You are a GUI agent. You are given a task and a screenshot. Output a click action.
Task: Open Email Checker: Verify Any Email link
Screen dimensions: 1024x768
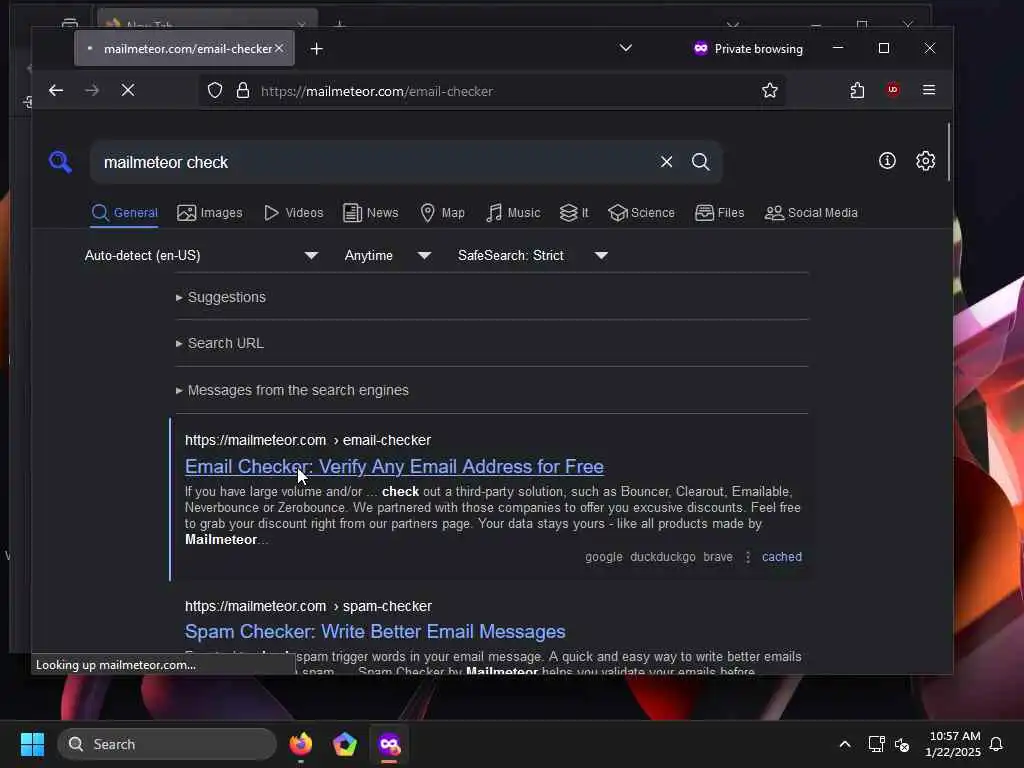pyautogui.click(x=394, y=466)
